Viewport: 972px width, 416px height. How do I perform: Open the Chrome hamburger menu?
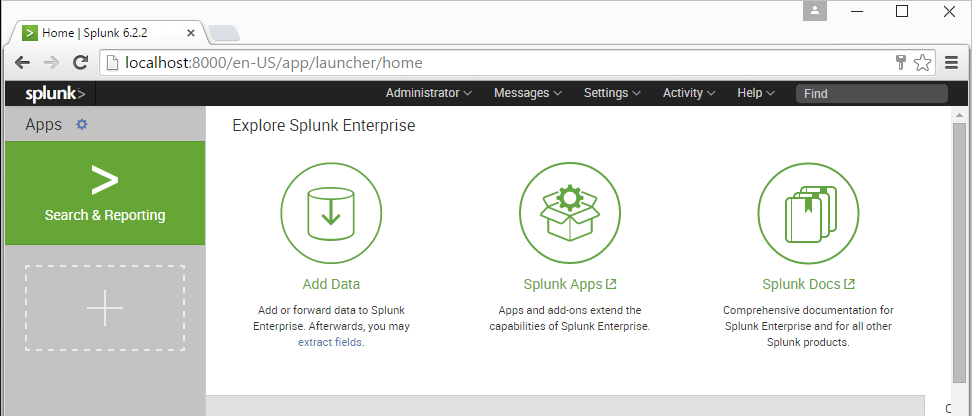tap(951, 62)
